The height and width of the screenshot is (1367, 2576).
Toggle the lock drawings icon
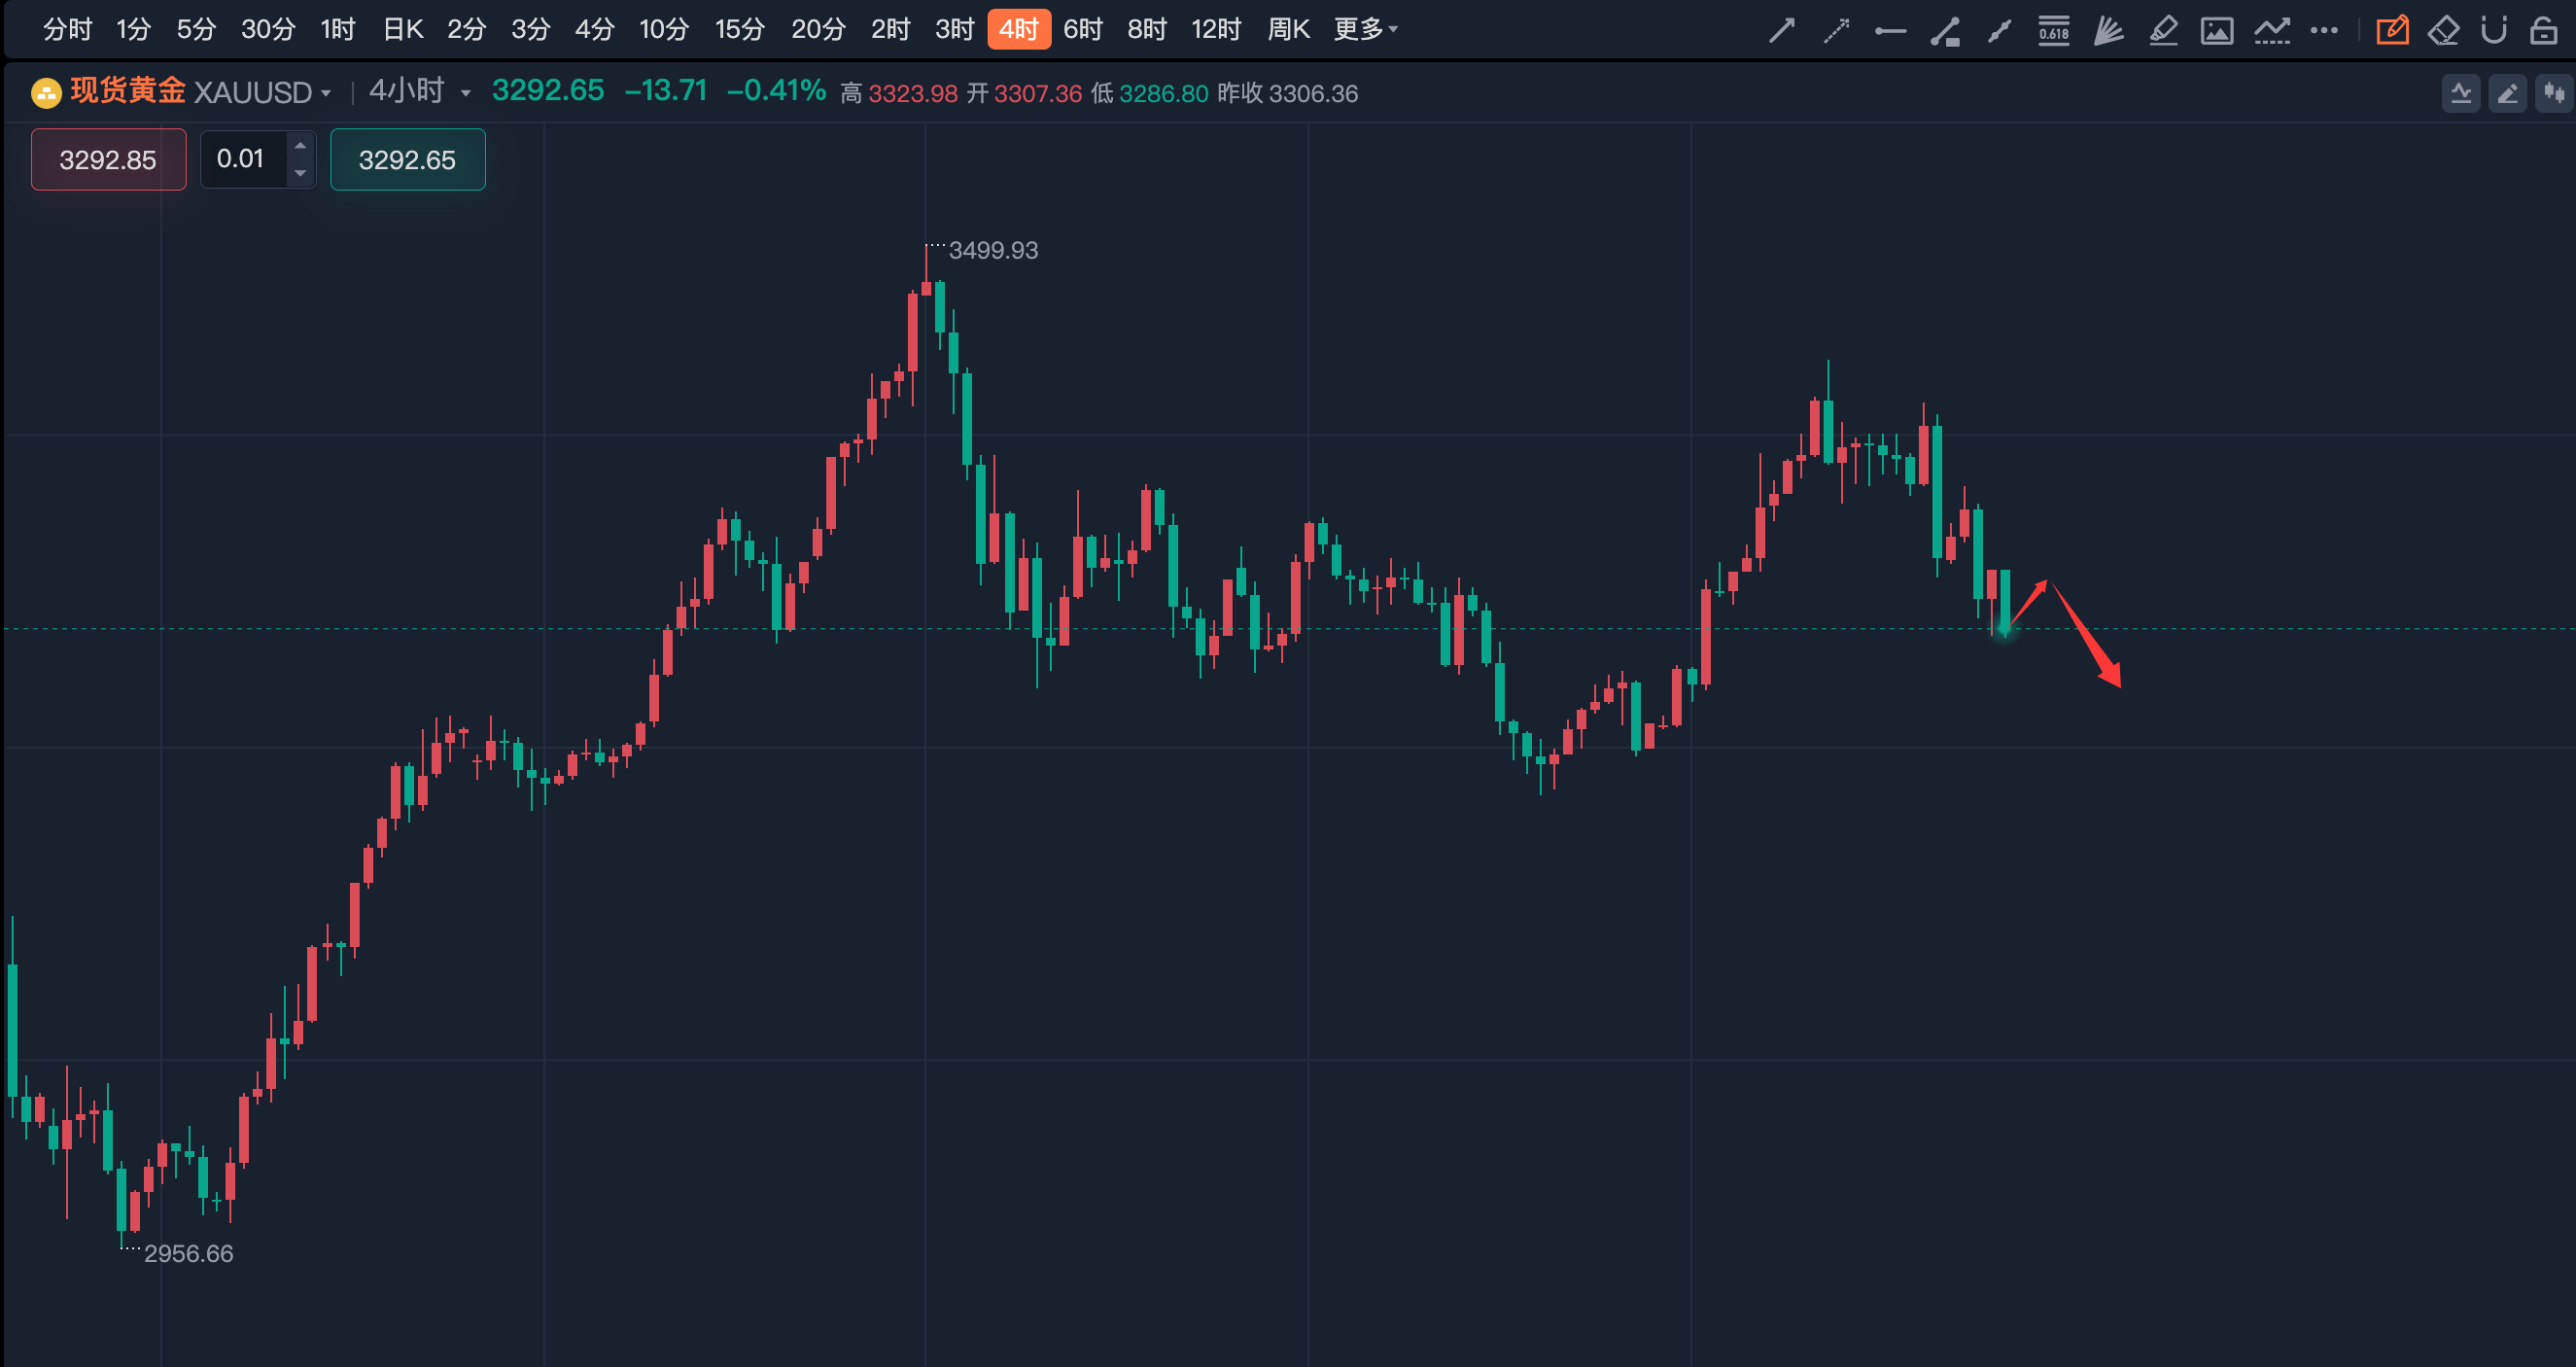pyautogui.click(x=2543, y=31)
